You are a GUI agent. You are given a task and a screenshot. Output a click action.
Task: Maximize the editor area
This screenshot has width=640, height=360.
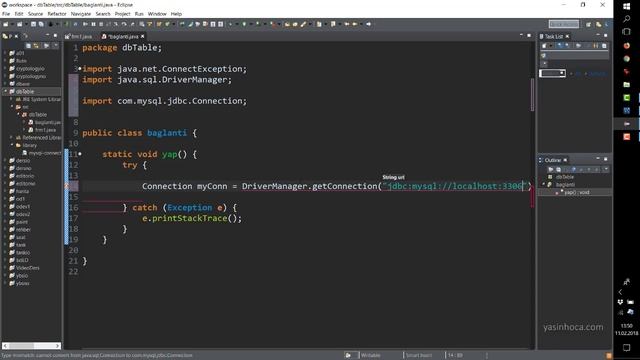[529, 36]
